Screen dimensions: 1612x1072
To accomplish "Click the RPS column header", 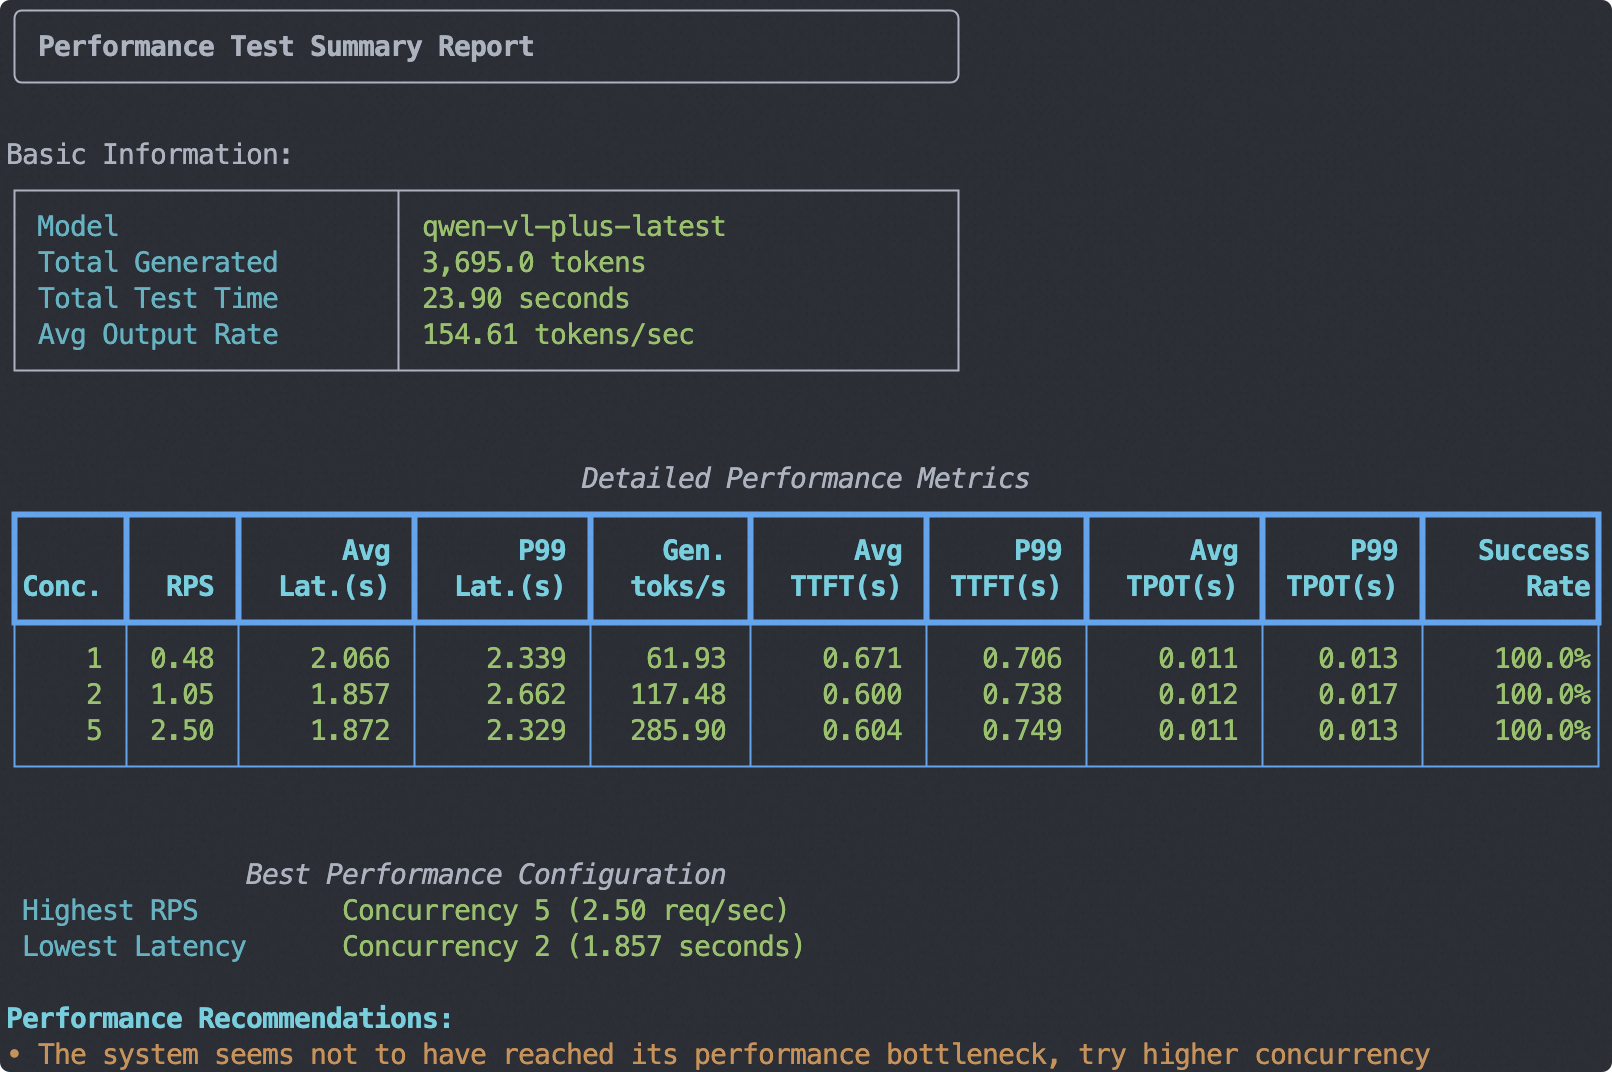I will click(x=189, y=586).
